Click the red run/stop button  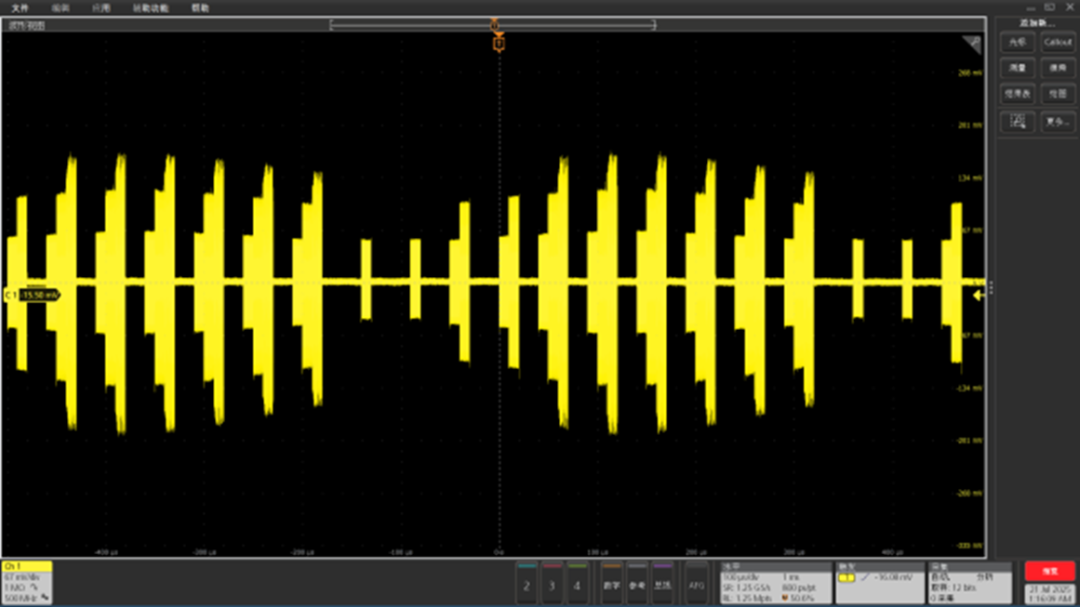point(1050,571)
